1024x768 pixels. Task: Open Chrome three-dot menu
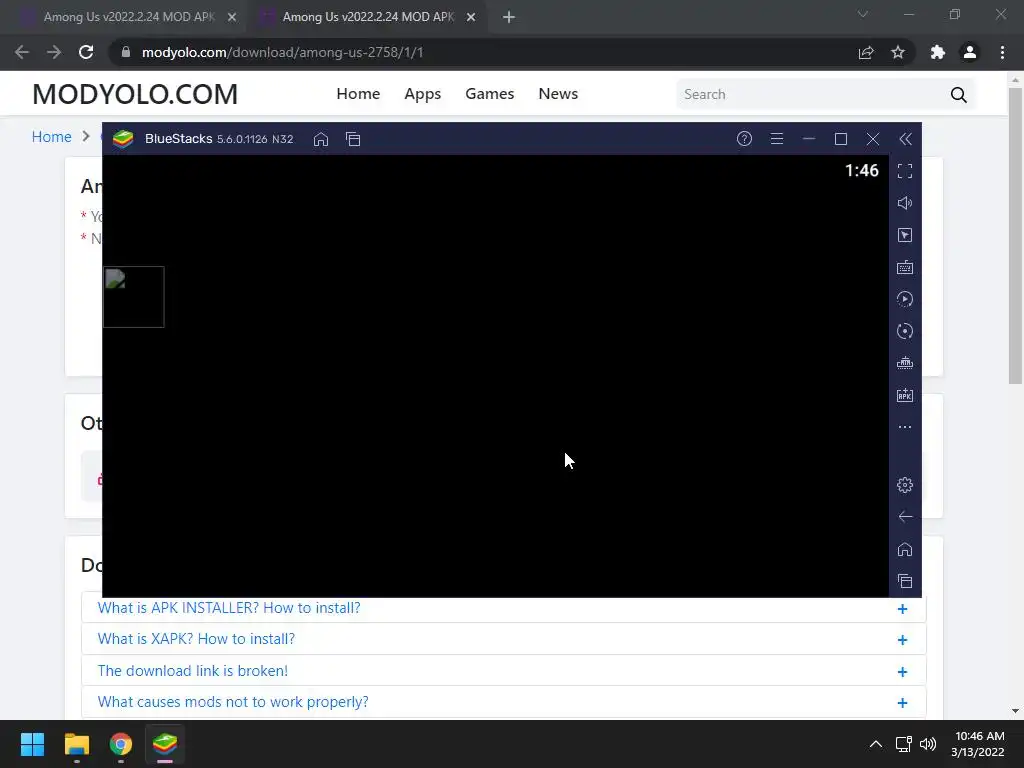tap(1002, 52)
